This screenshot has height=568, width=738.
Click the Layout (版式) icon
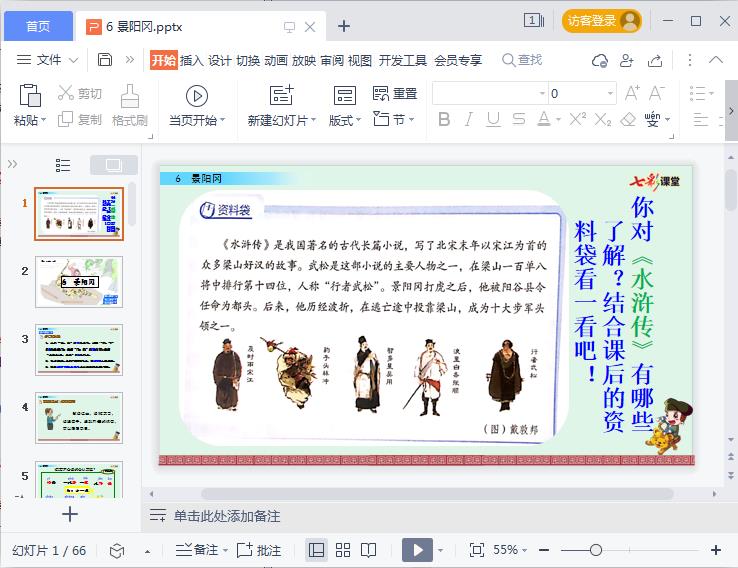pos(345,96)
